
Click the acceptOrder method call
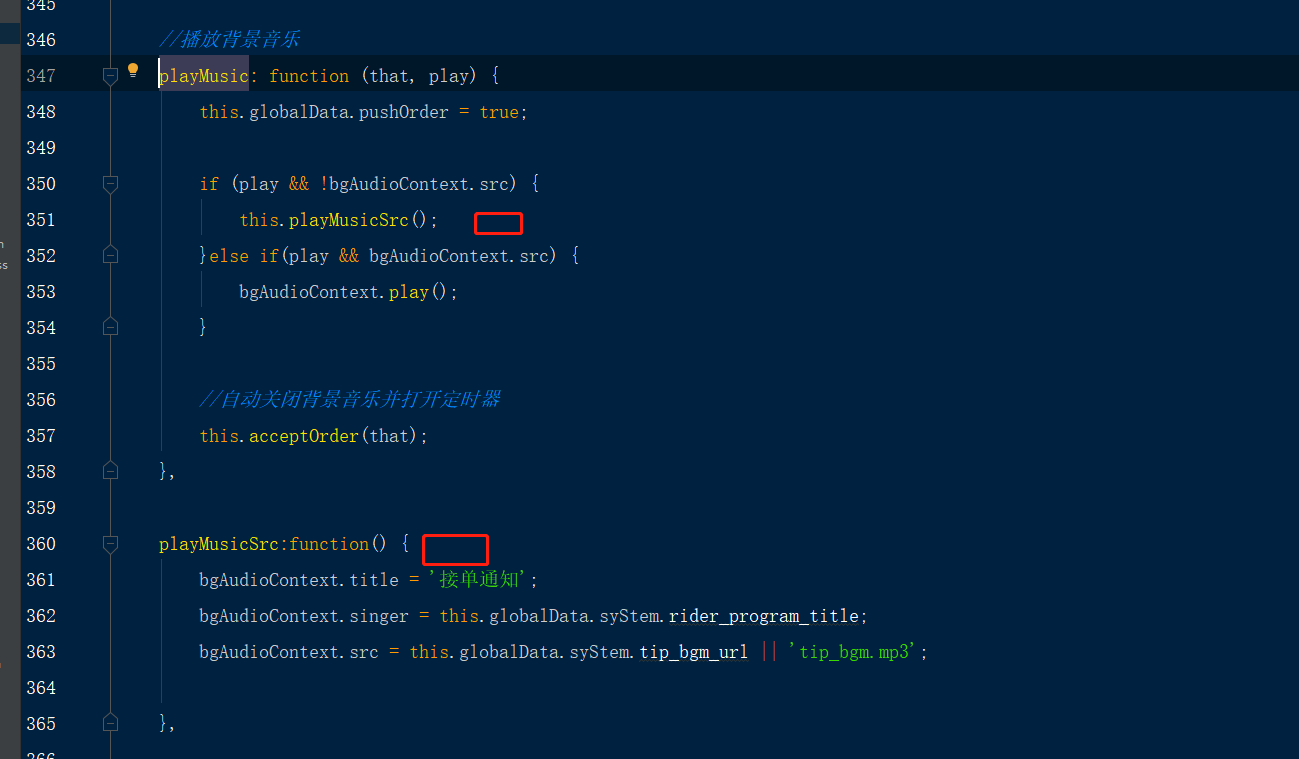tap(304, 436)
